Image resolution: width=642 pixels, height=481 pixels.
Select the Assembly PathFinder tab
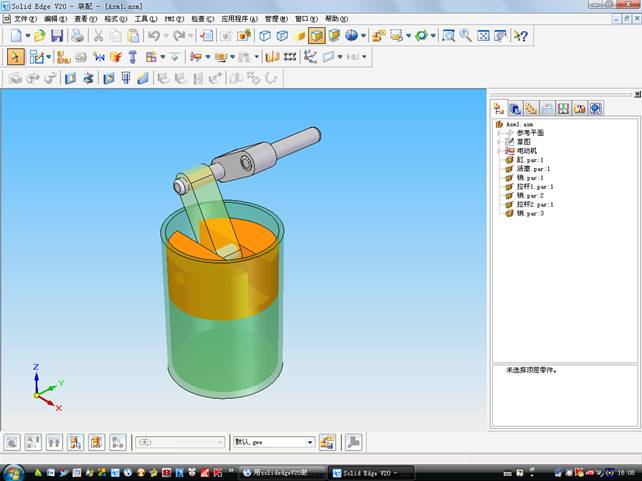pyautogui.click(x=499, y=108)
